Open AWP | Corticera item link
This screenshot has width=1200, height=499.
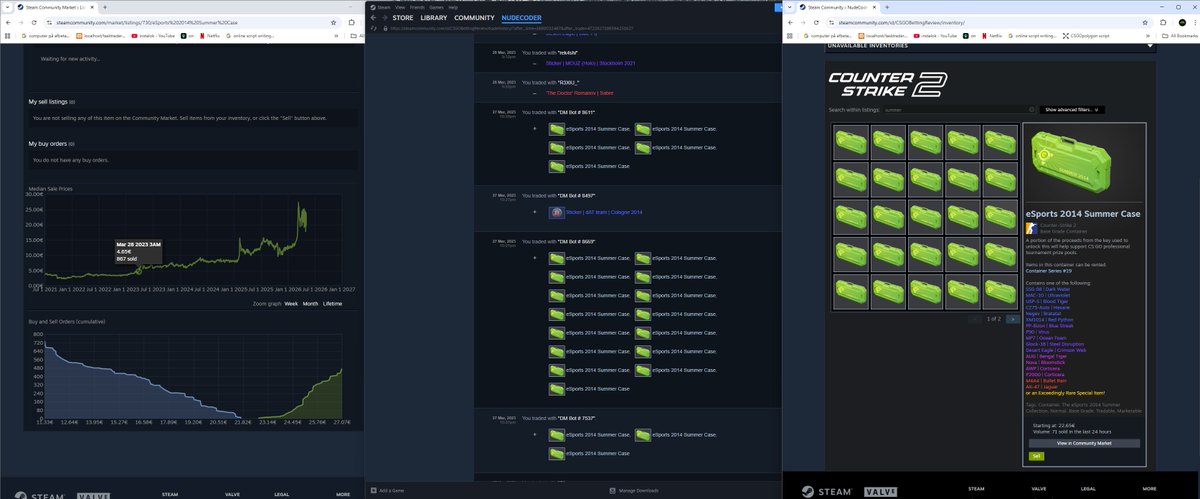click(x=1043, y=369)
